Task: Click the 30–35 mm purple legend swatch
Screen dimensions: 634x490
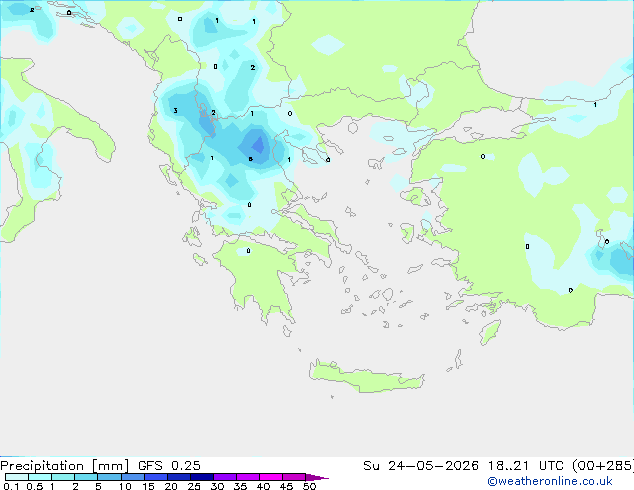Action: (225, 477)
